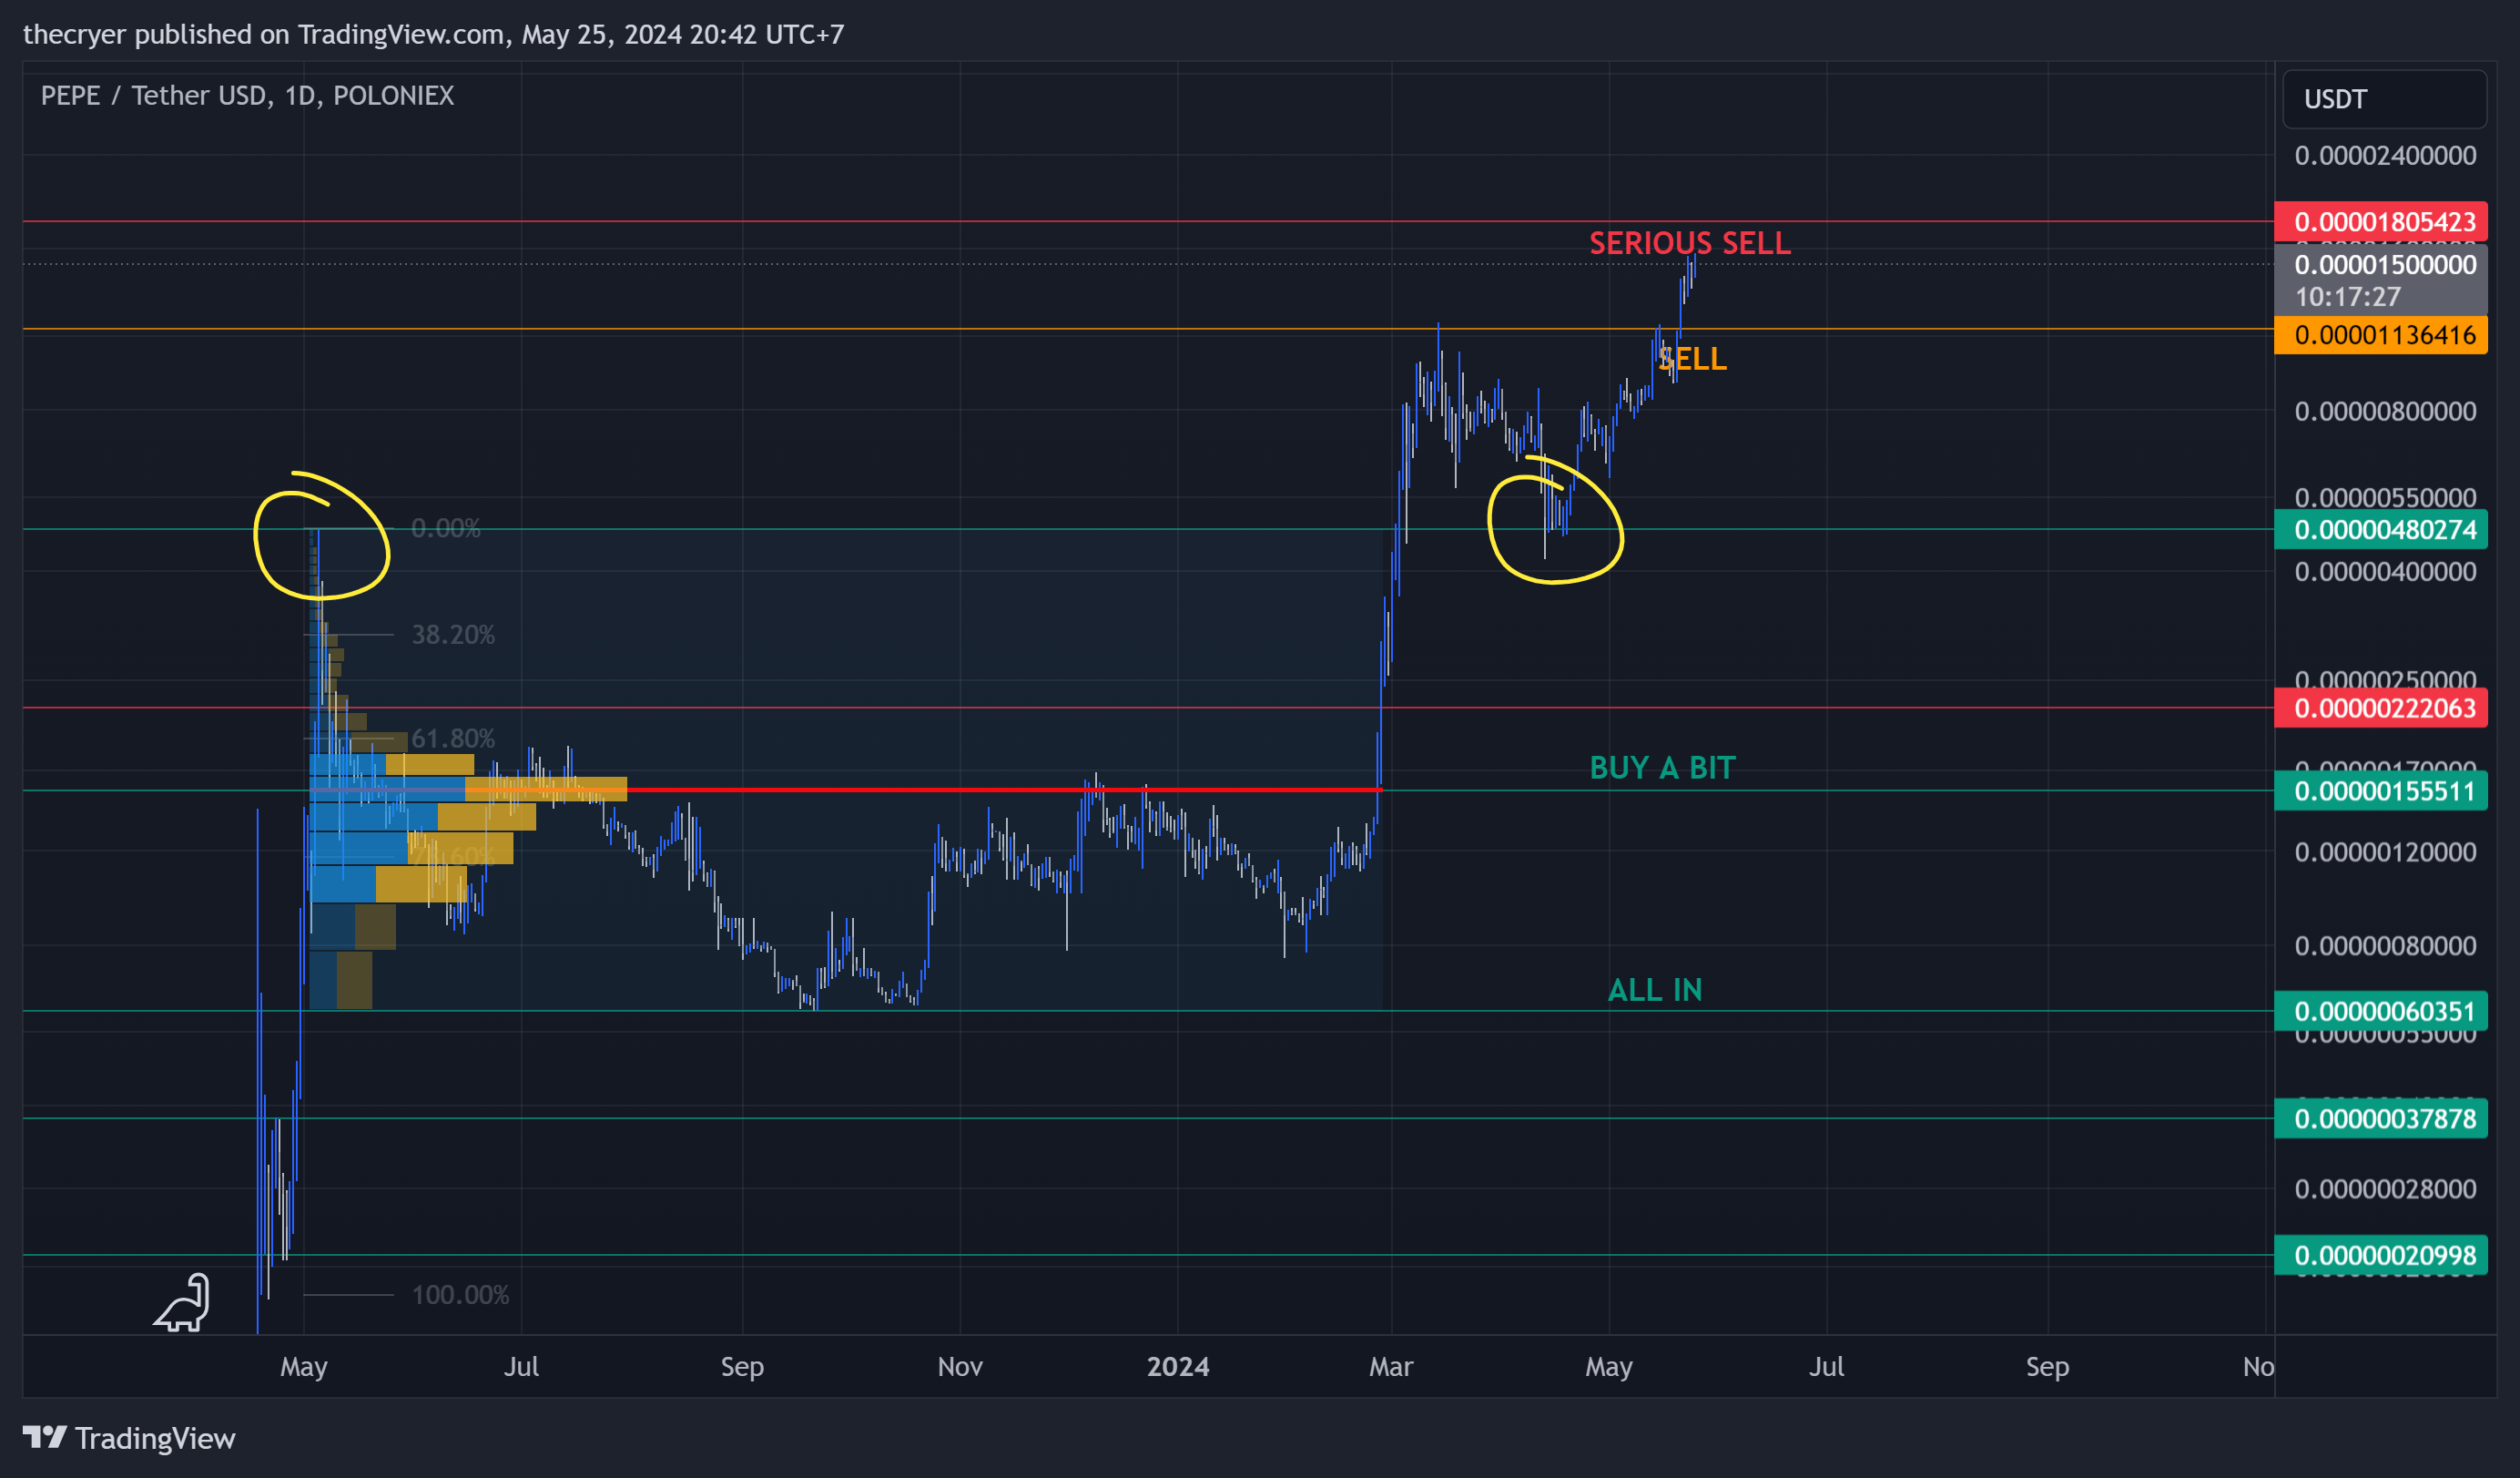Click the countdown timer 10:17:27
The width and height of the screenshot is (2520, 1478).
click(2346, 297)
